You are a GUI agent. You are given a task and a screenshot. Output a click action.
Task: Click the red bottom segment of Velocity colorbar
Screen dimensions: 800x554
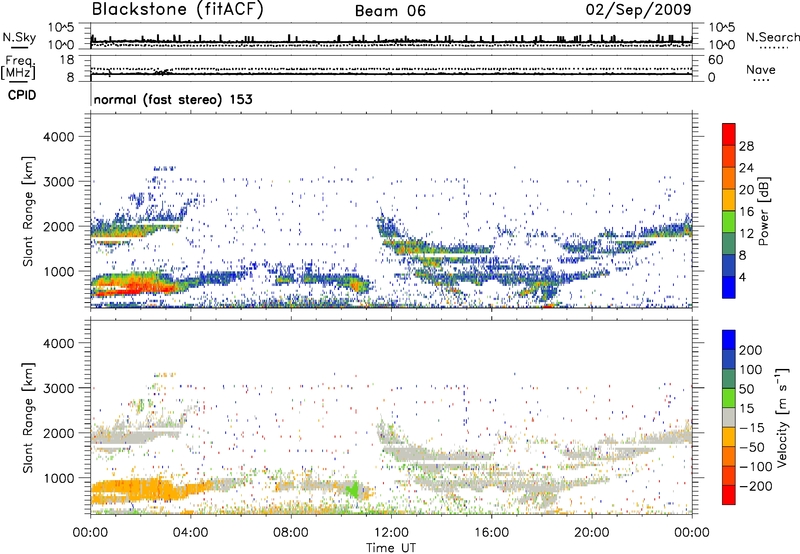[729, 495]
